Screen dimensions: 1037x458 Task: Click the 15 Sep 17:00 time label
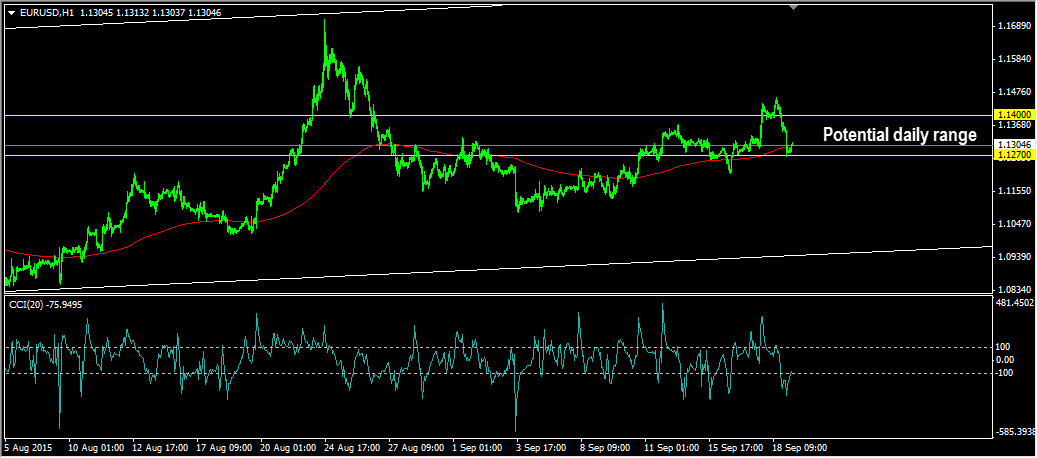pos(737,447)
